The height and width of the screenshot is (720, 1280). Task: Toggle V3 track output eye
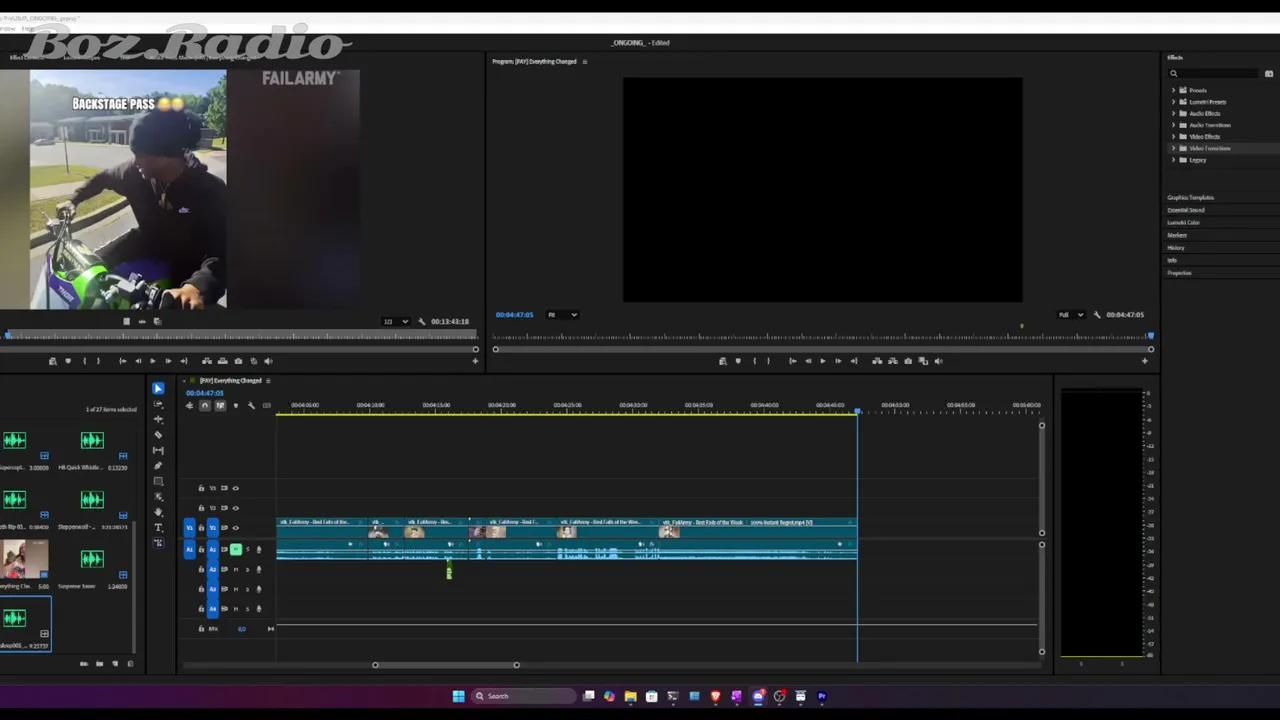(x=236, y=488)
